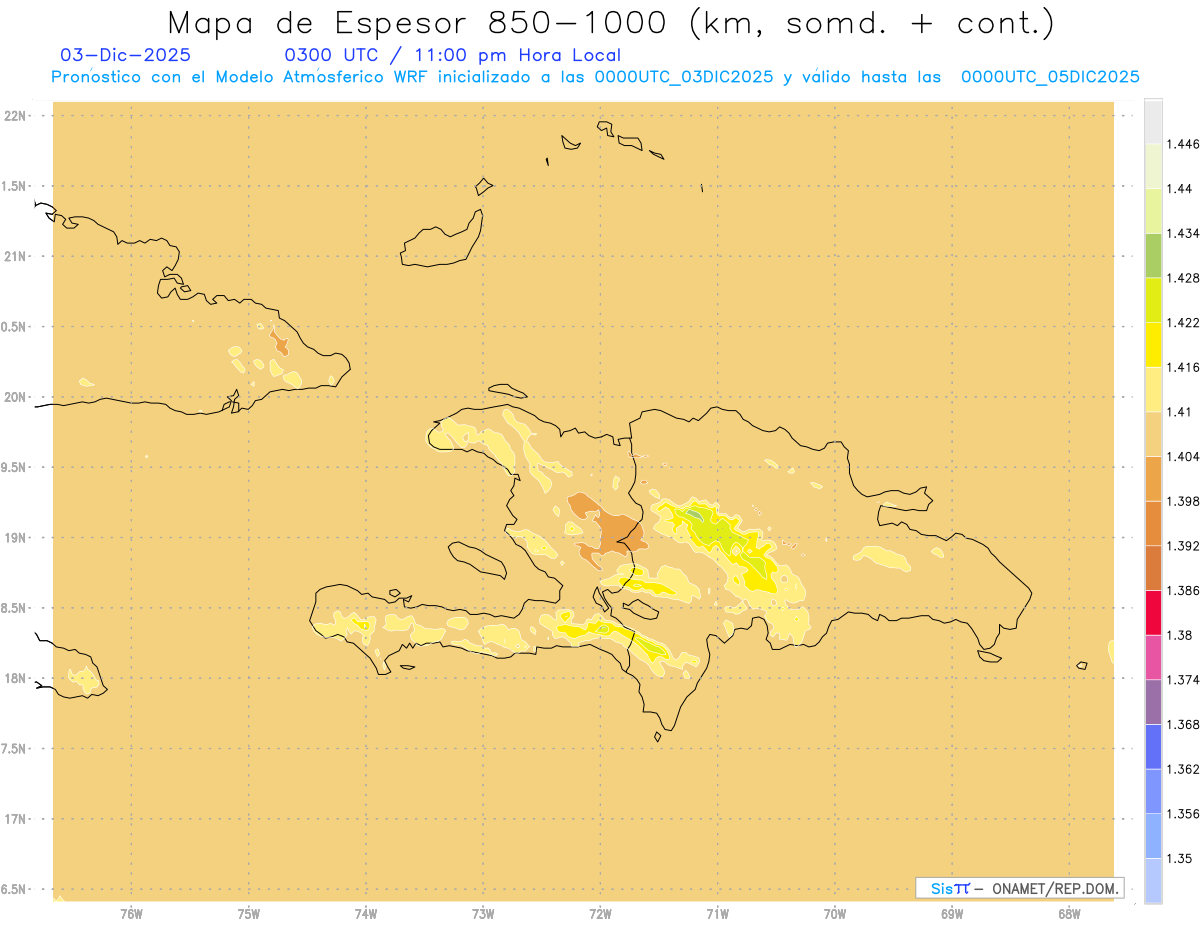Viewport: 1200px width, 927px height.
Task: Click the 1.398 legend value
Action: point(1185,501)
